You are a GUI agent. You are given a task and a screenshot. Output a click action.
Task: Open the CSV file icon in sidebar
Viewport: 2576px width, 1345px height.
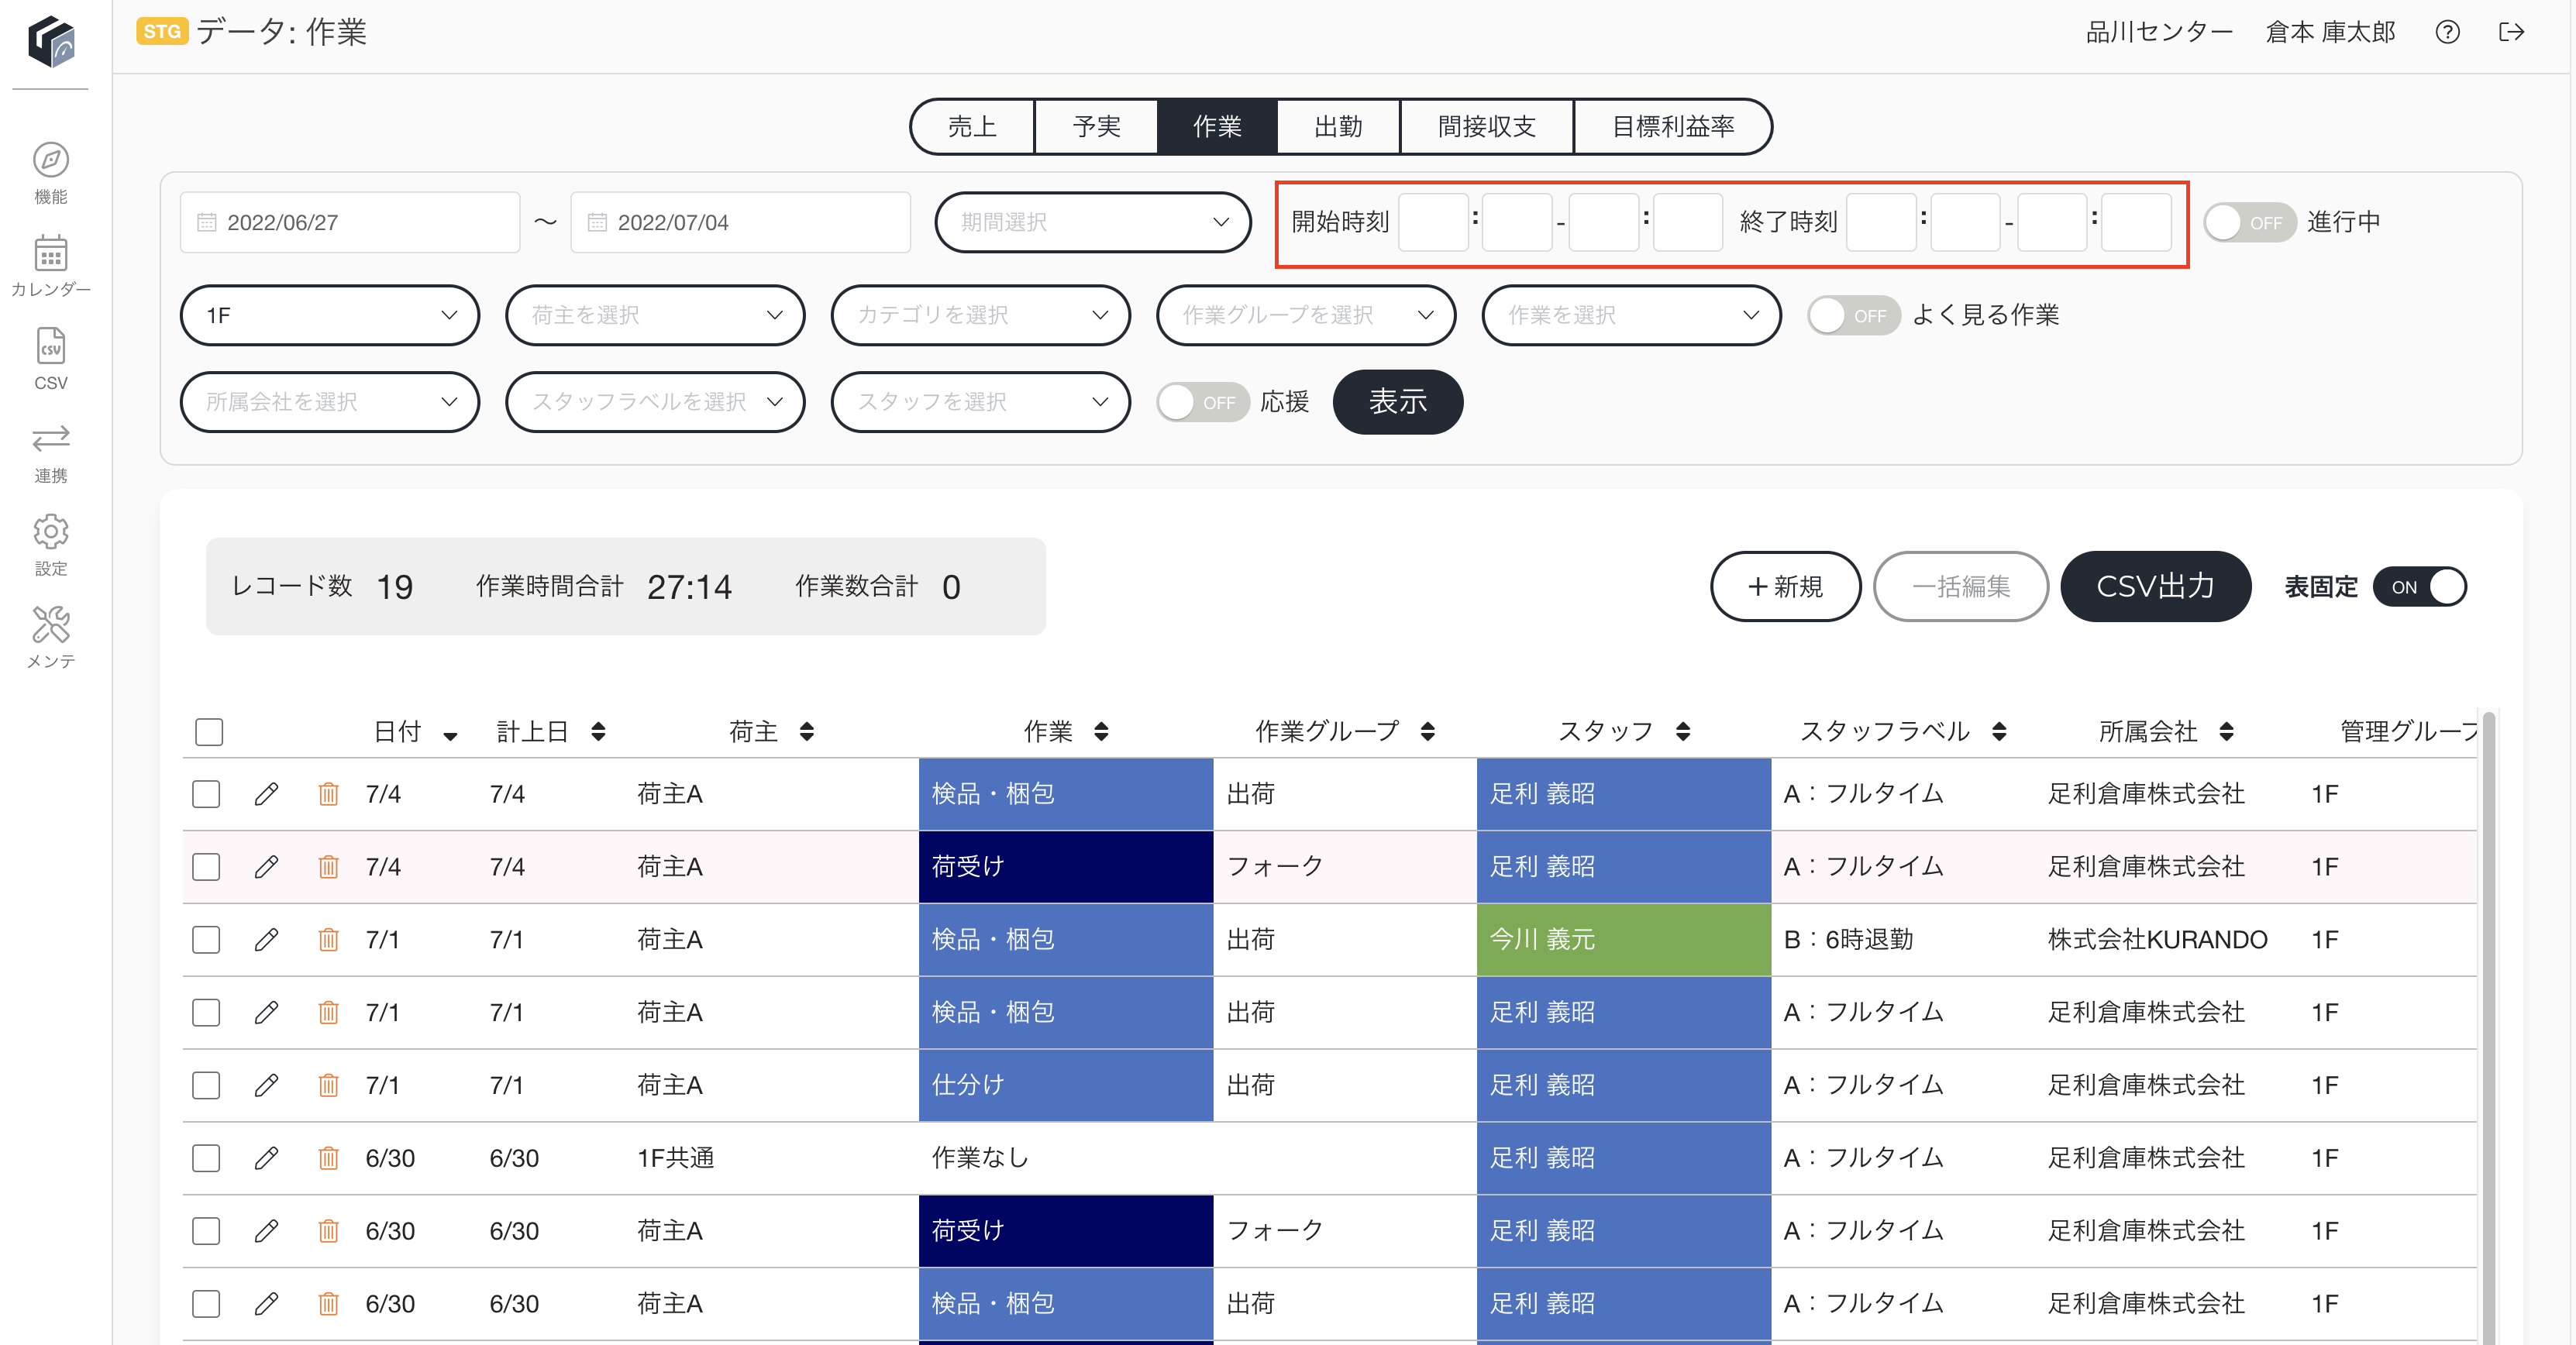pos(50,346)
